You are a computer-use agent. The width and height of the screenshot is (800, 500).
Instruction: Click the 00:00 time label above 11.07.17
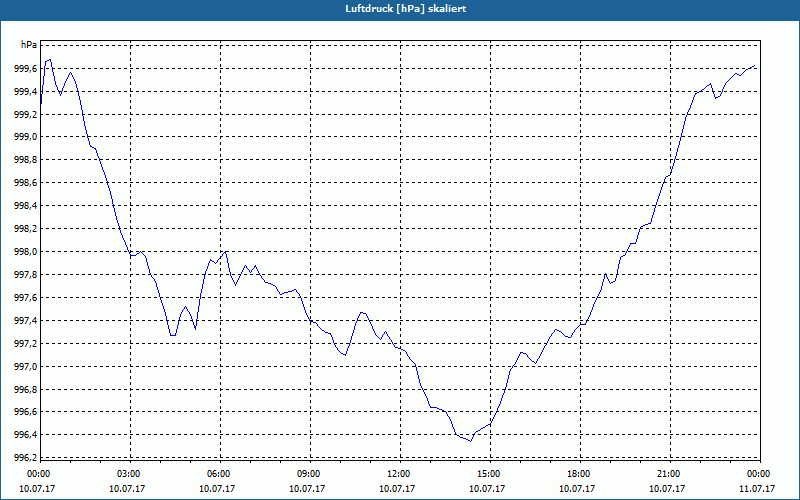point(758,474)
